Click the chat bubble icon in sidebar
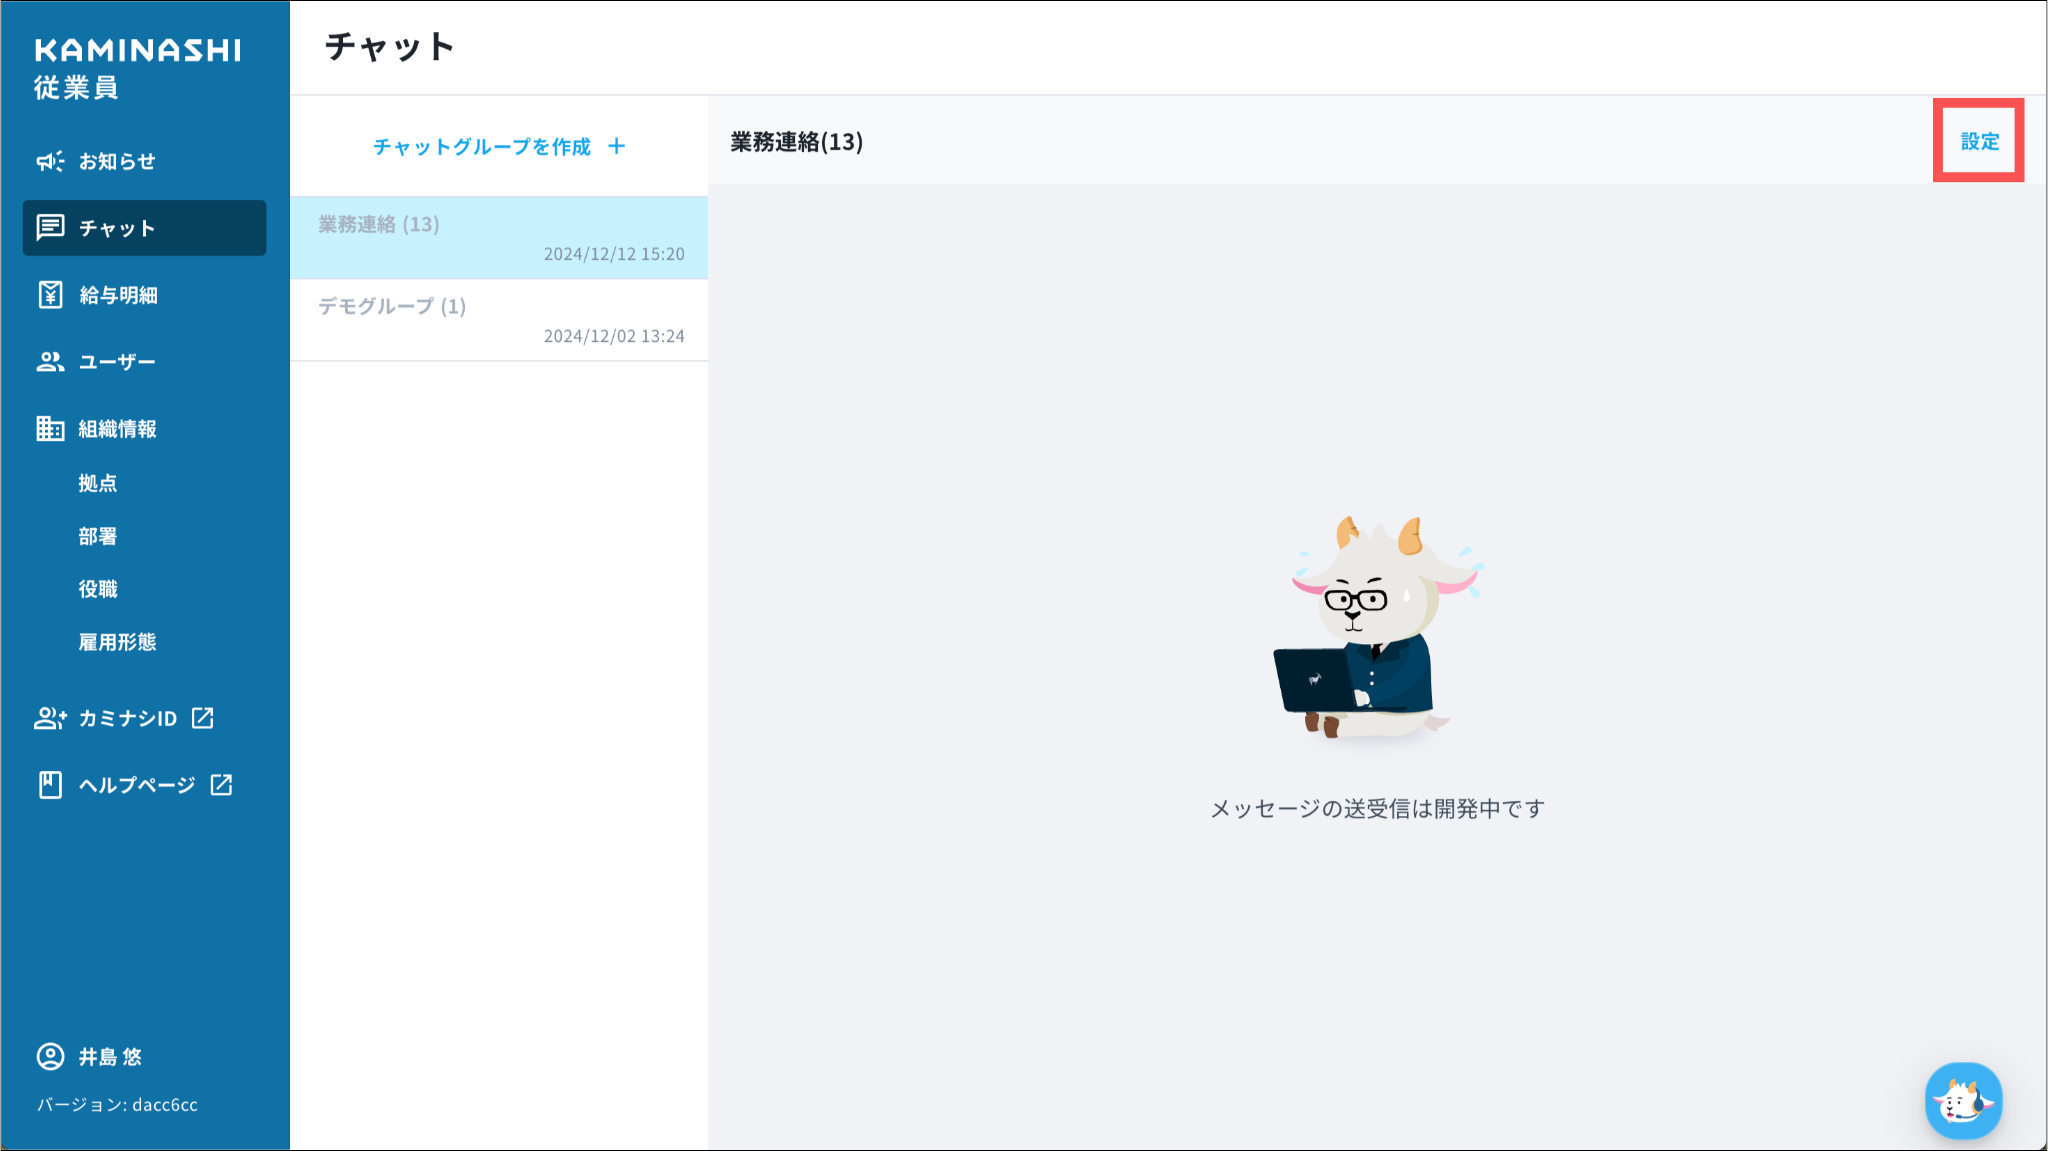The height and width of the screenshot is (1151, 2048). (50, 228)
